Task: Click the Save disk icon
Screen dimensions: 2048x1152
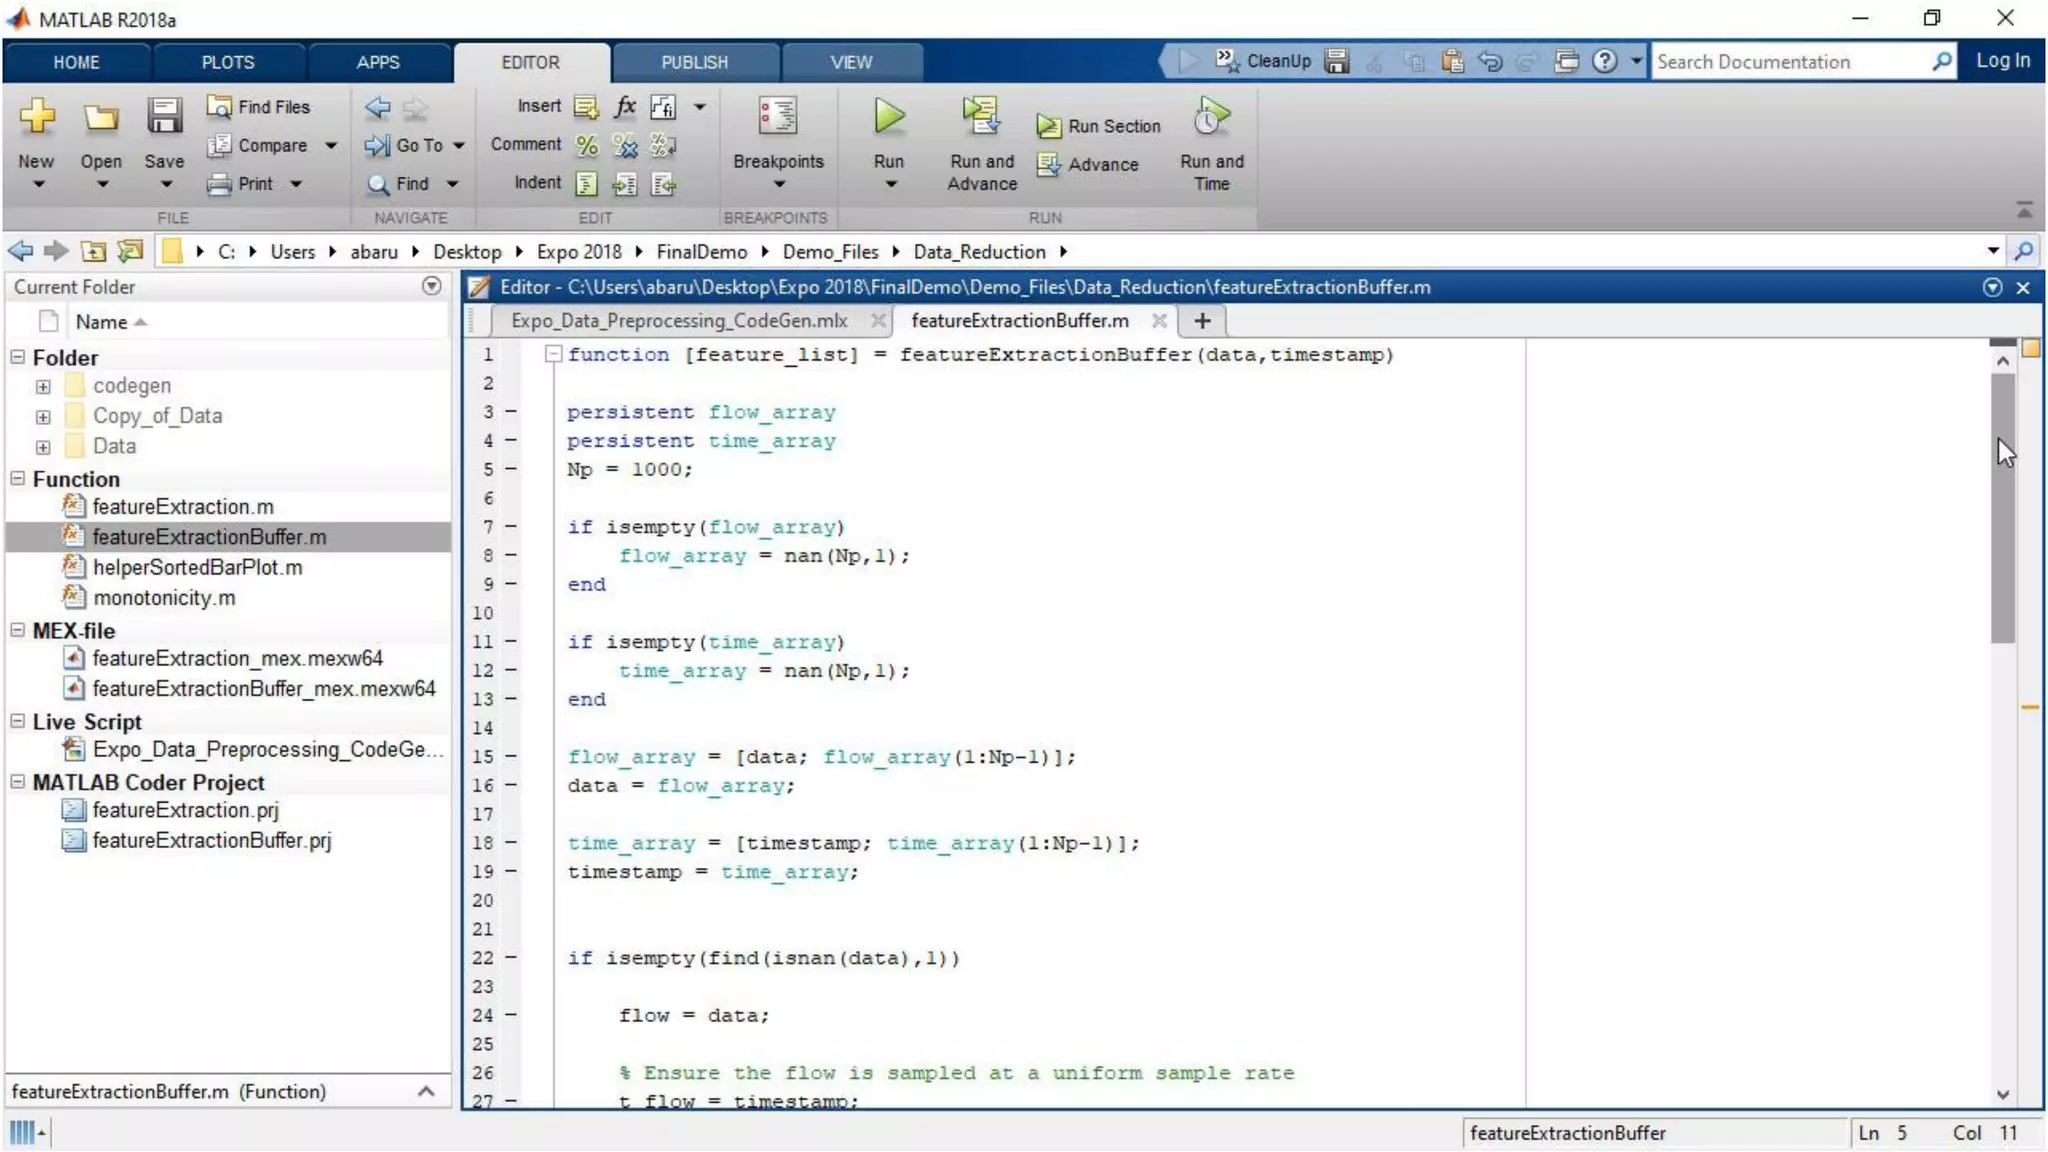Action: pos(164,117)
